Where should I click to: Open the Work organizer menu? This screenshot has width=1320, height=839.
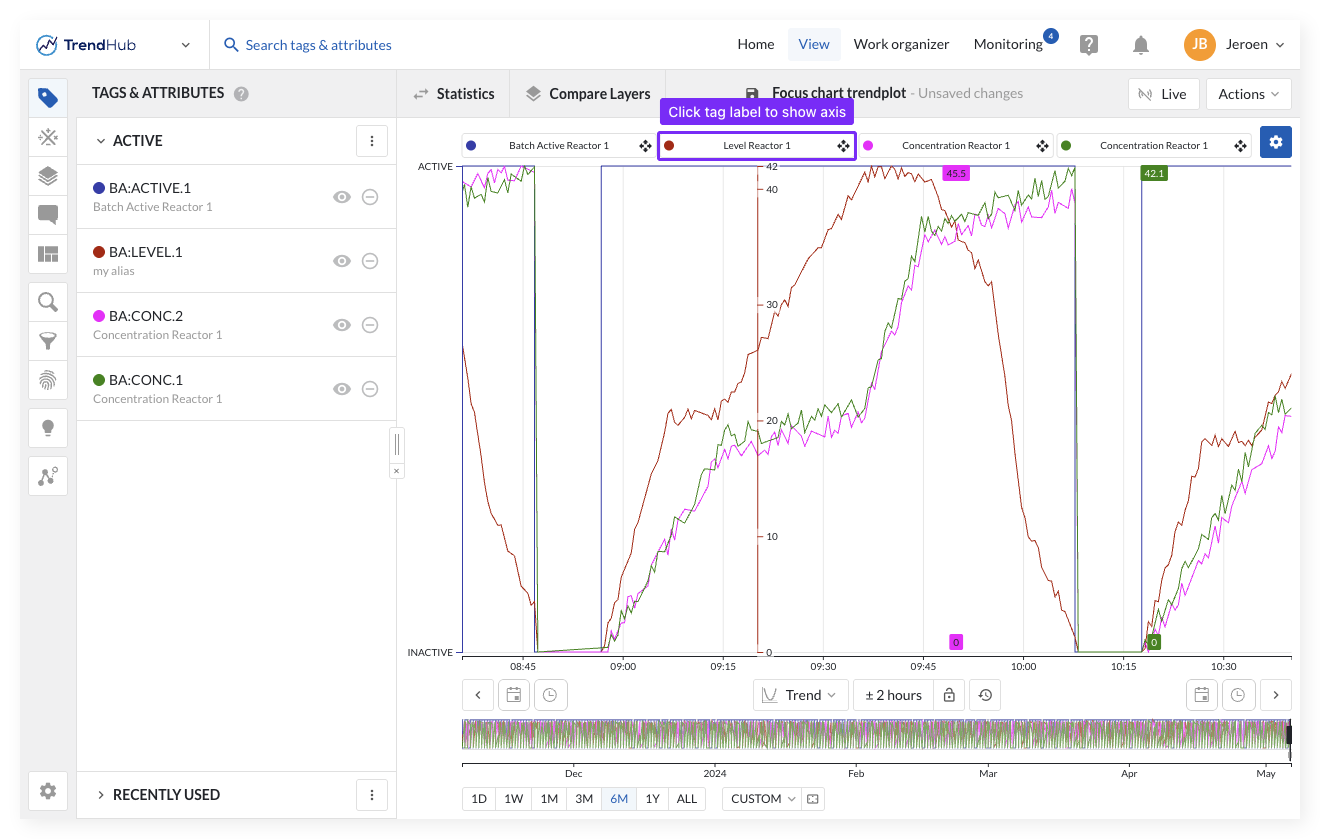click(x=901, y=44)
